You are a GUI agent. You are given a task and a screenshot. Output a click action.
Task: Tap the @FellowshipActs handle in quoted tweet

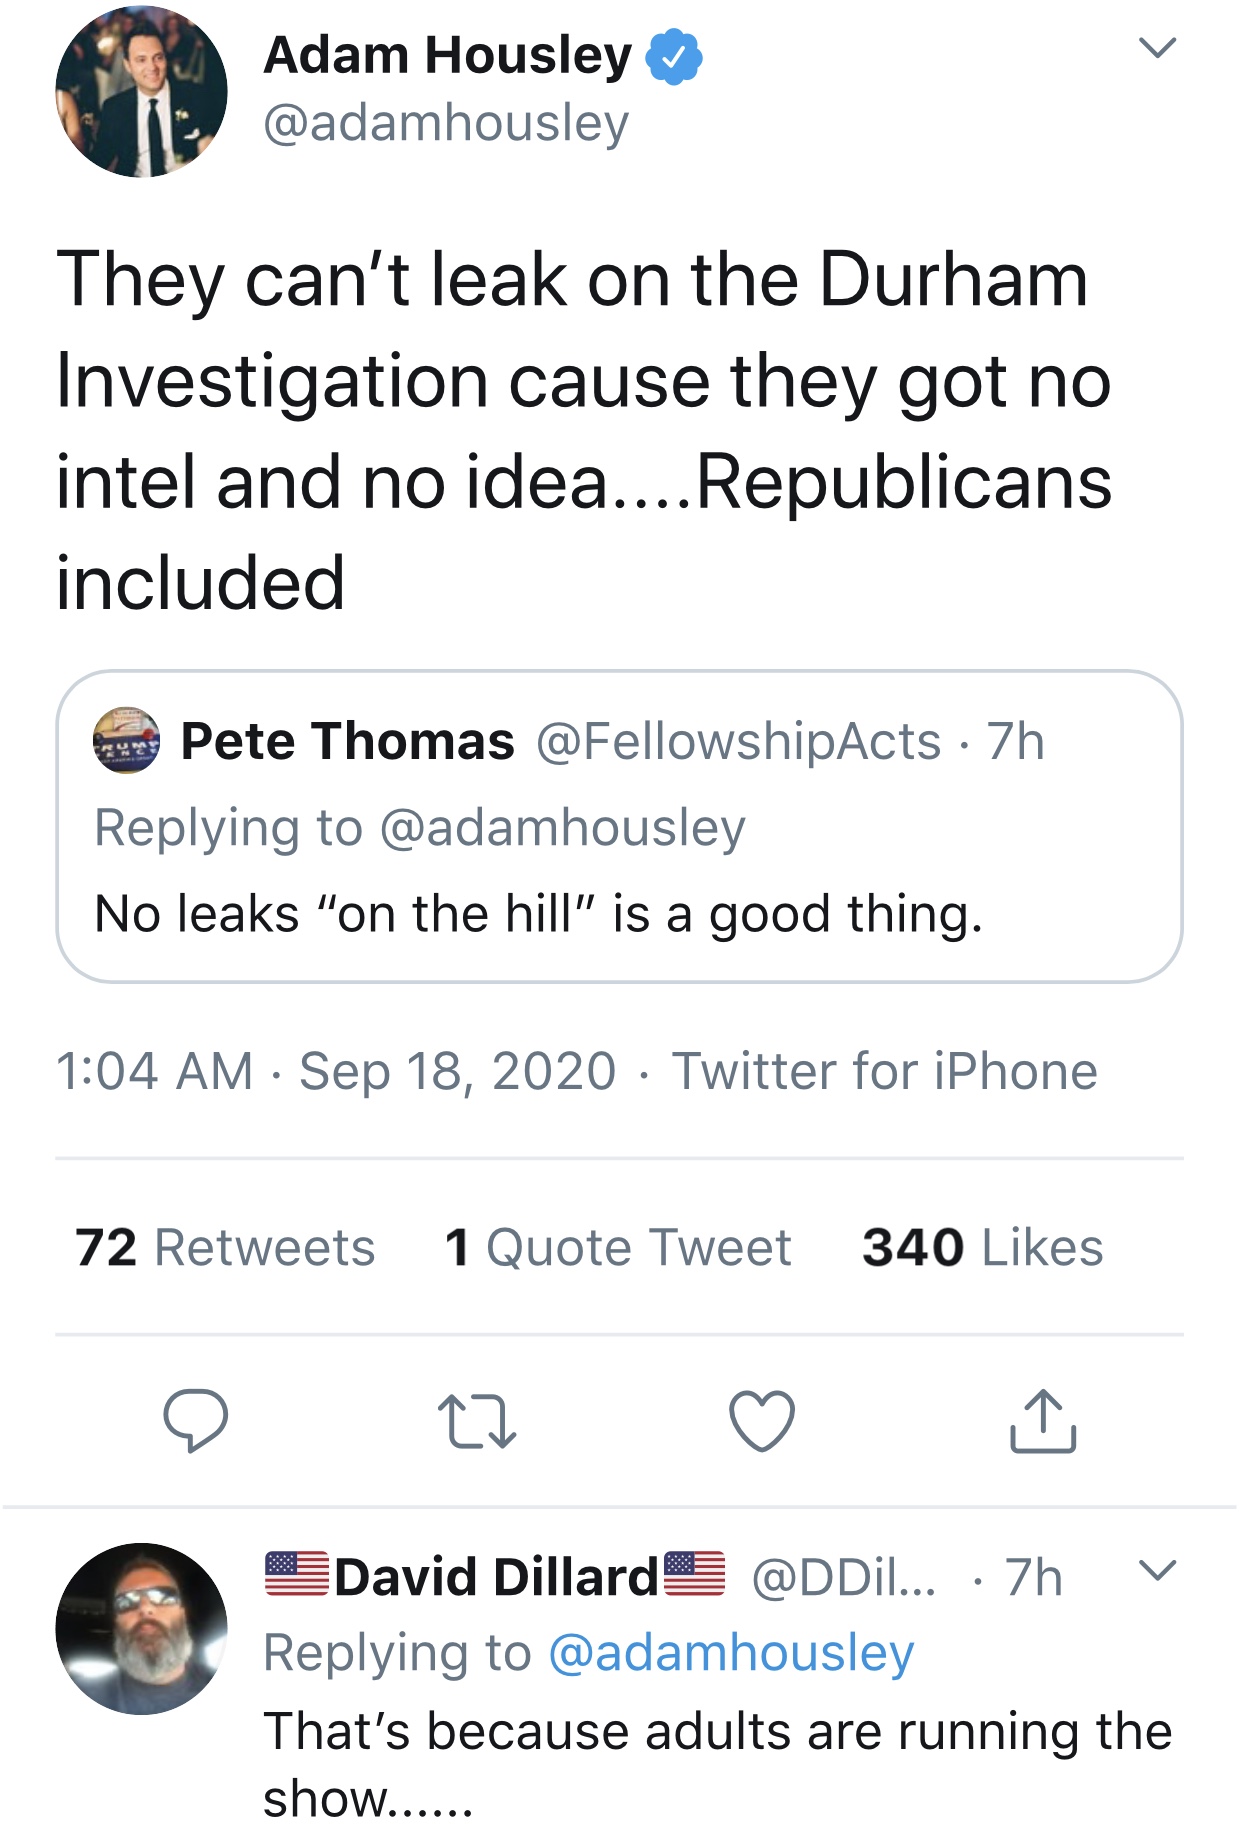739,741
